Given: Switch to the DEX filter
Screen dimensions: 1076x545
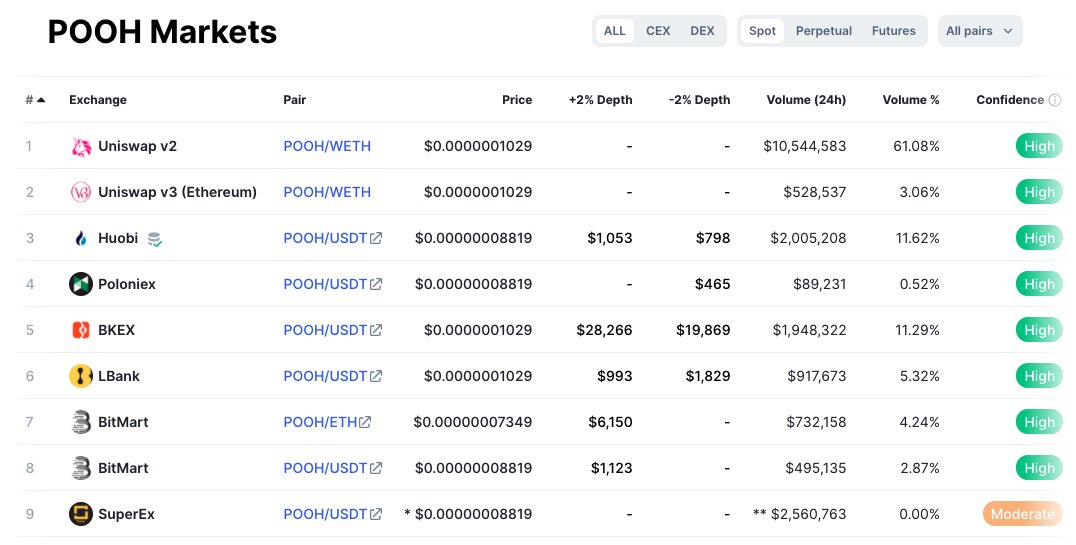Looking at the screenshot, I should coord(702,31).
